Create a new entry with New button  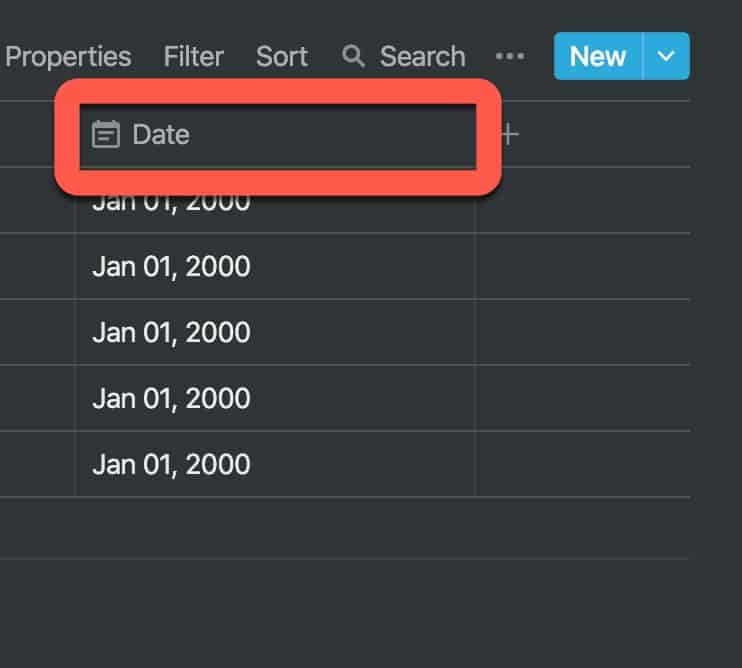(598, 56)
